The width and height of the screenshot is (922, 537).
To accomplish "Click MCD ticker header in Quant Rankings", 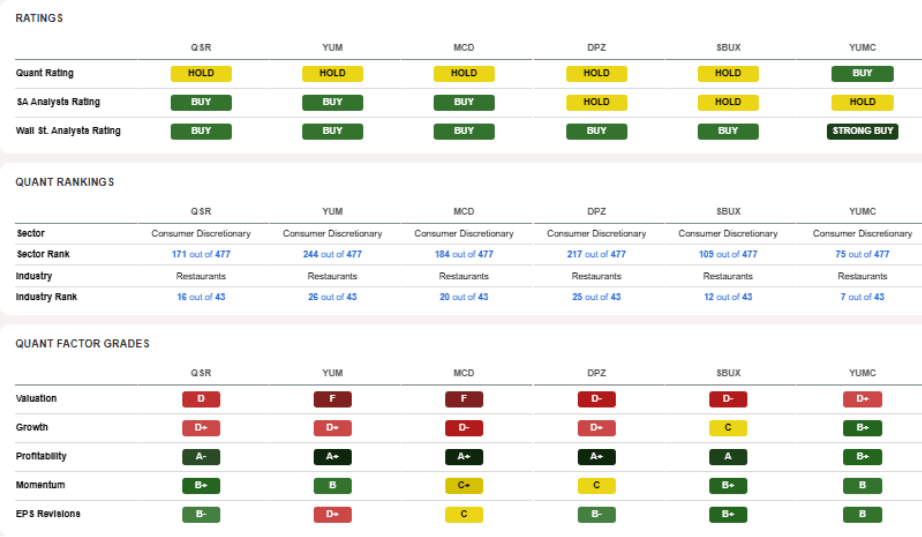I will pos(464,212).
